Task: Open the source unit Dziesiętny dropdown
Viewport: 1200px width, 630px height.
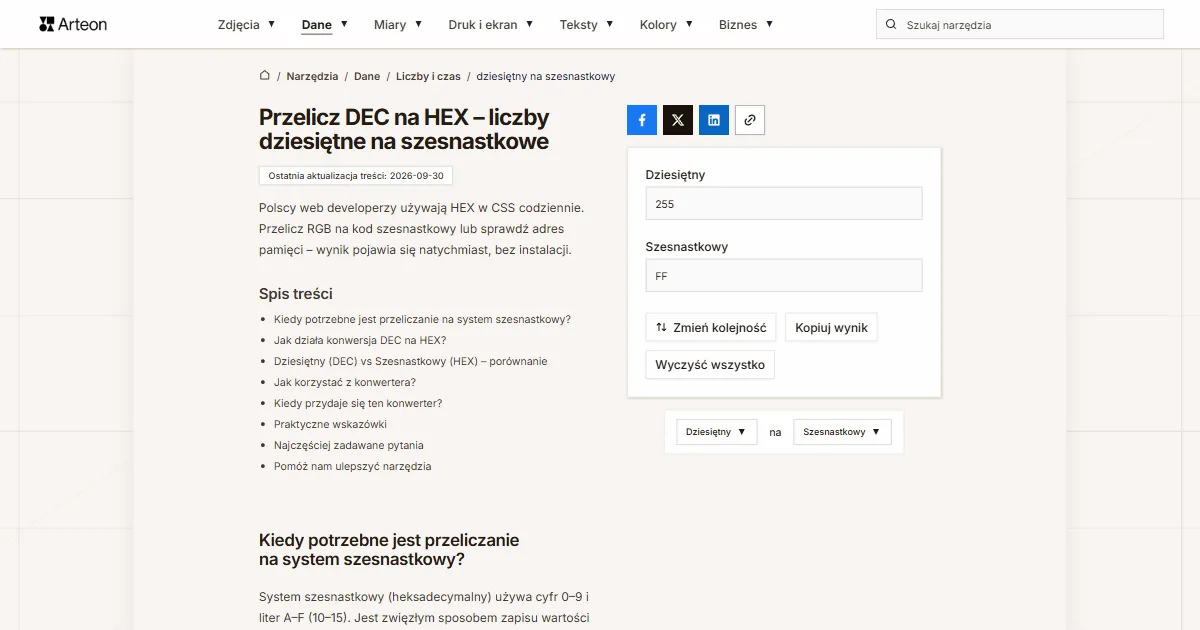Action: coord(717,432)
